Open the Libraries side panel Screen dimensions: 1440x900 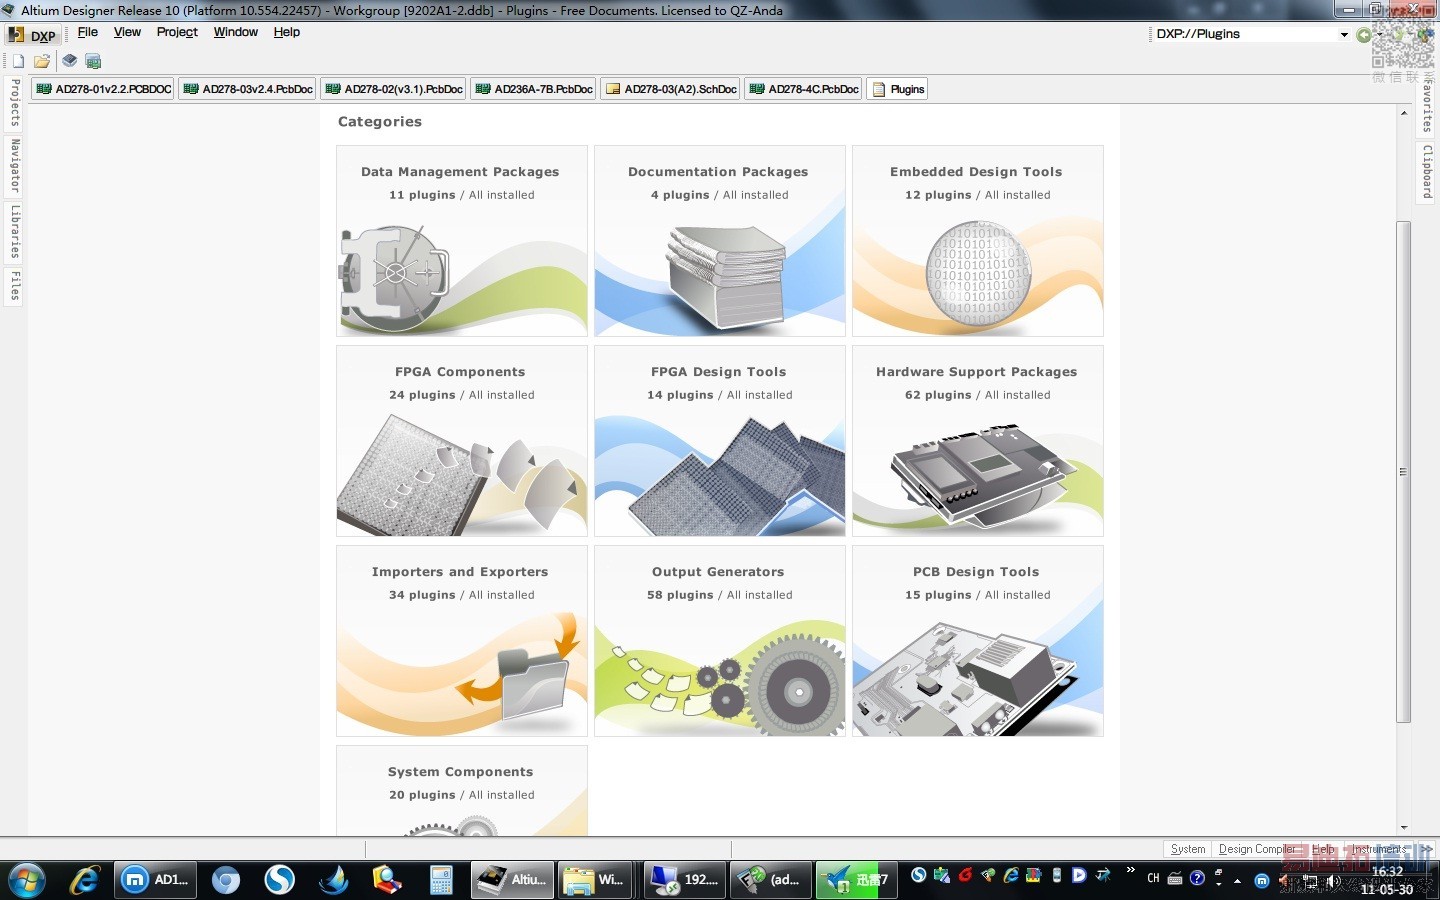15,232
